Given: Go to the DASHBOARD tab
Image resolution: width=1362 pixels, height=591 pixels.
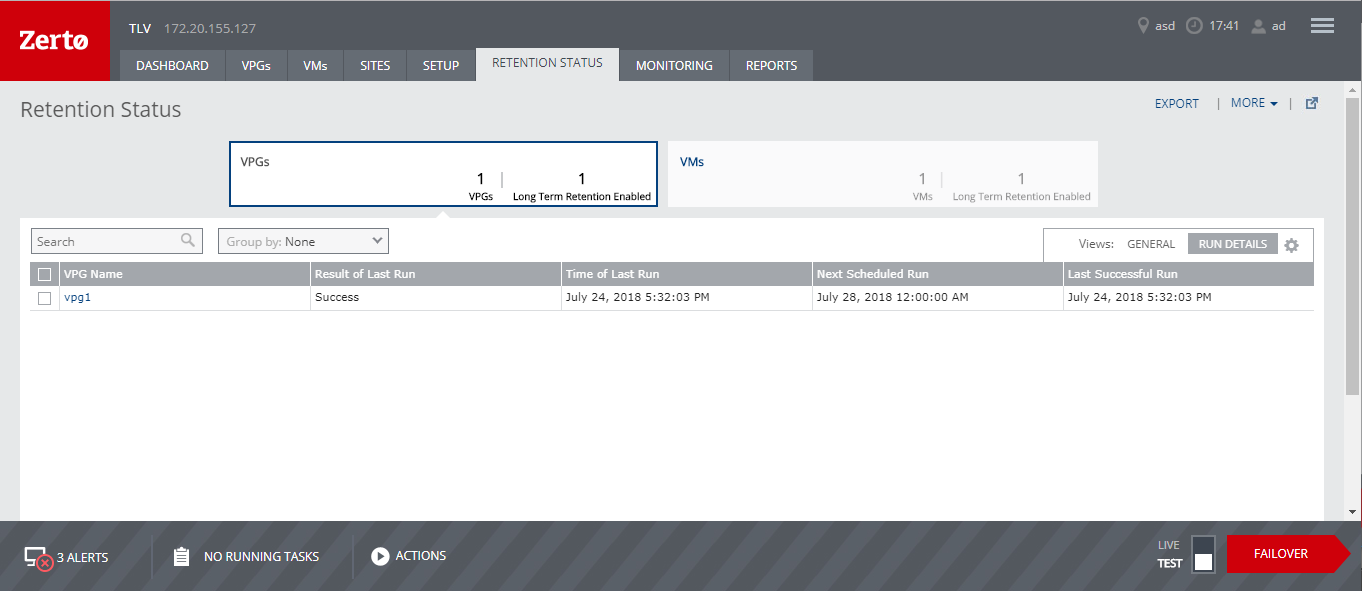Looking at the screenshot, I should [x=172, y=65].
